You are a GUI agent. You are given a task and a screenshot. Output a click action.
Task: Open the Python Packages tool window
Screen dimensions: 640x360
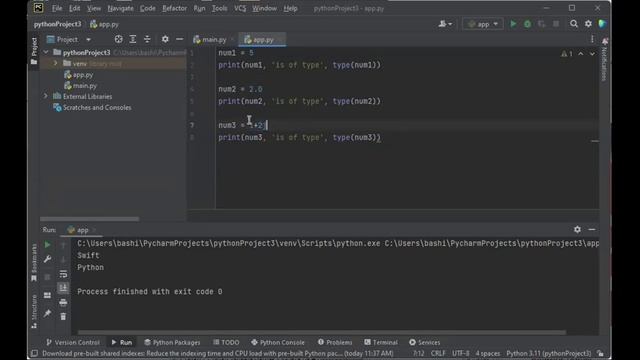[172, 342]
